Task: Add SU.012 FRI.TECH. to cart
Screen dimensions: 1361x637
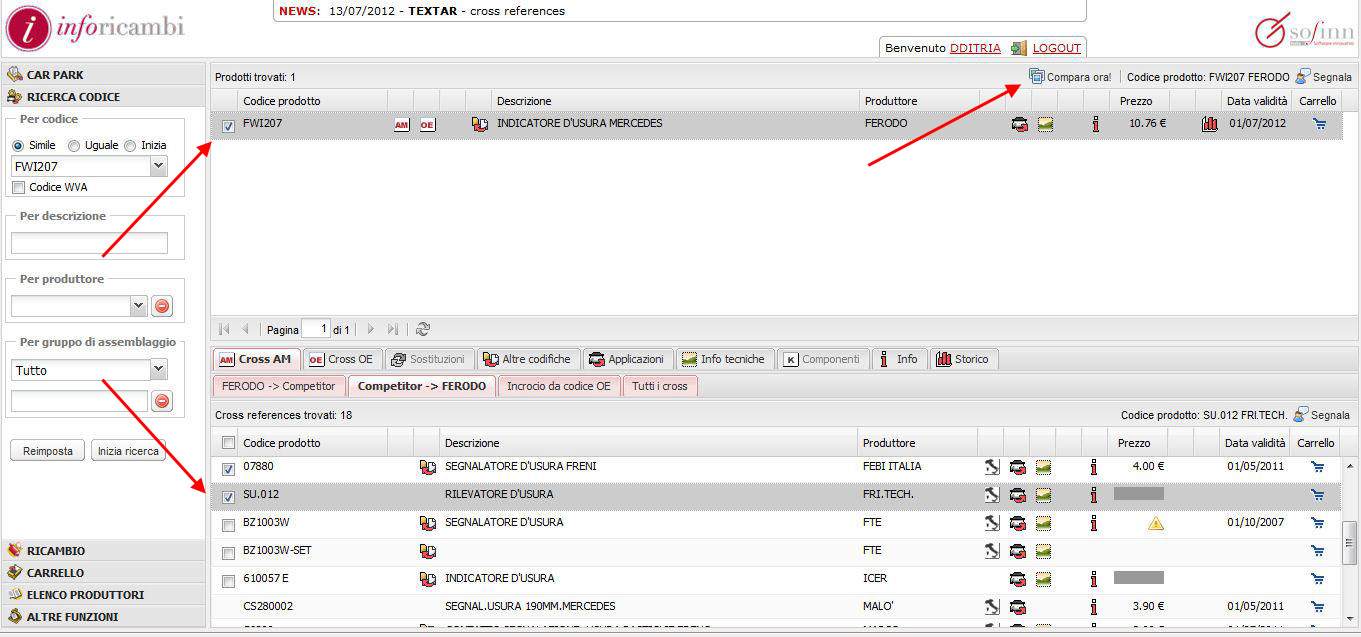Action: tap(1317, 495)
